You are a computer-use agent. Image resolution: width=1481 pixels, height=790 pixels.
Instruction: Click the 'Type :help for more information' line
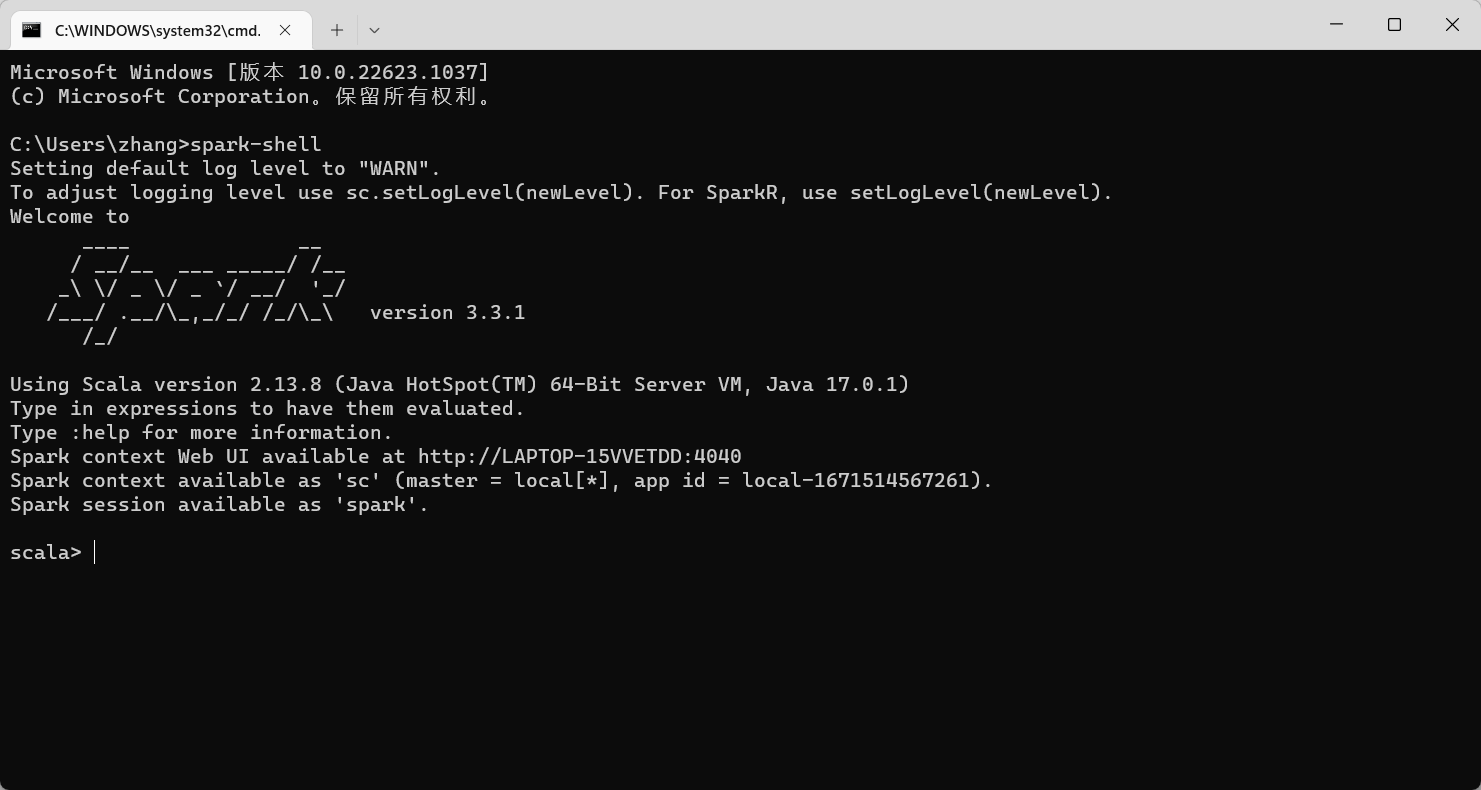201,432
